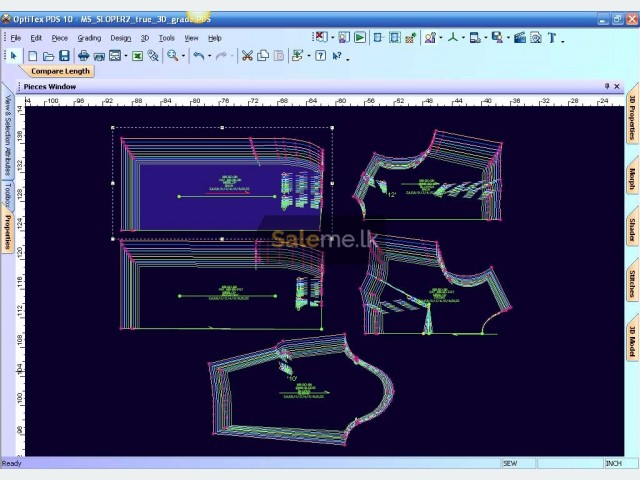Open the 3D Properties side tab
640x480 pixels.
tap(632, 117)
